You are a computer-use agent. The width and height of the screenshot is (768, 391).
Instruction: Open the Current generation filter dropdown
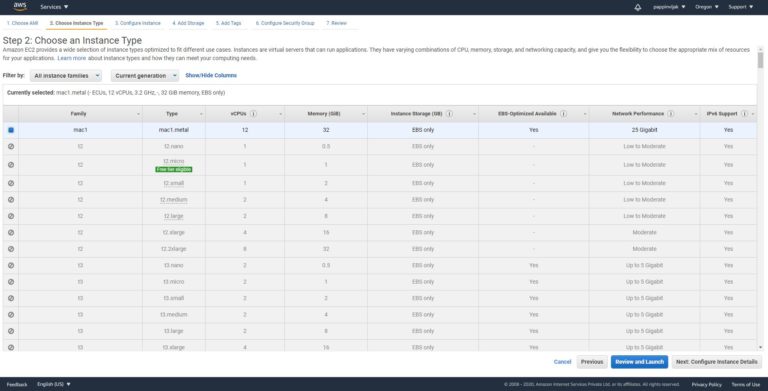point(145,75)
